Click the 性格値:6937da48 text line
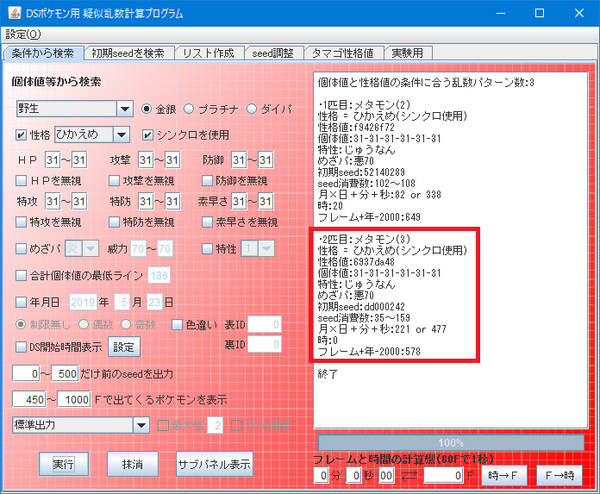Image resolution: width=600 pixels, height=494 pixels. [x=356, y=262]
